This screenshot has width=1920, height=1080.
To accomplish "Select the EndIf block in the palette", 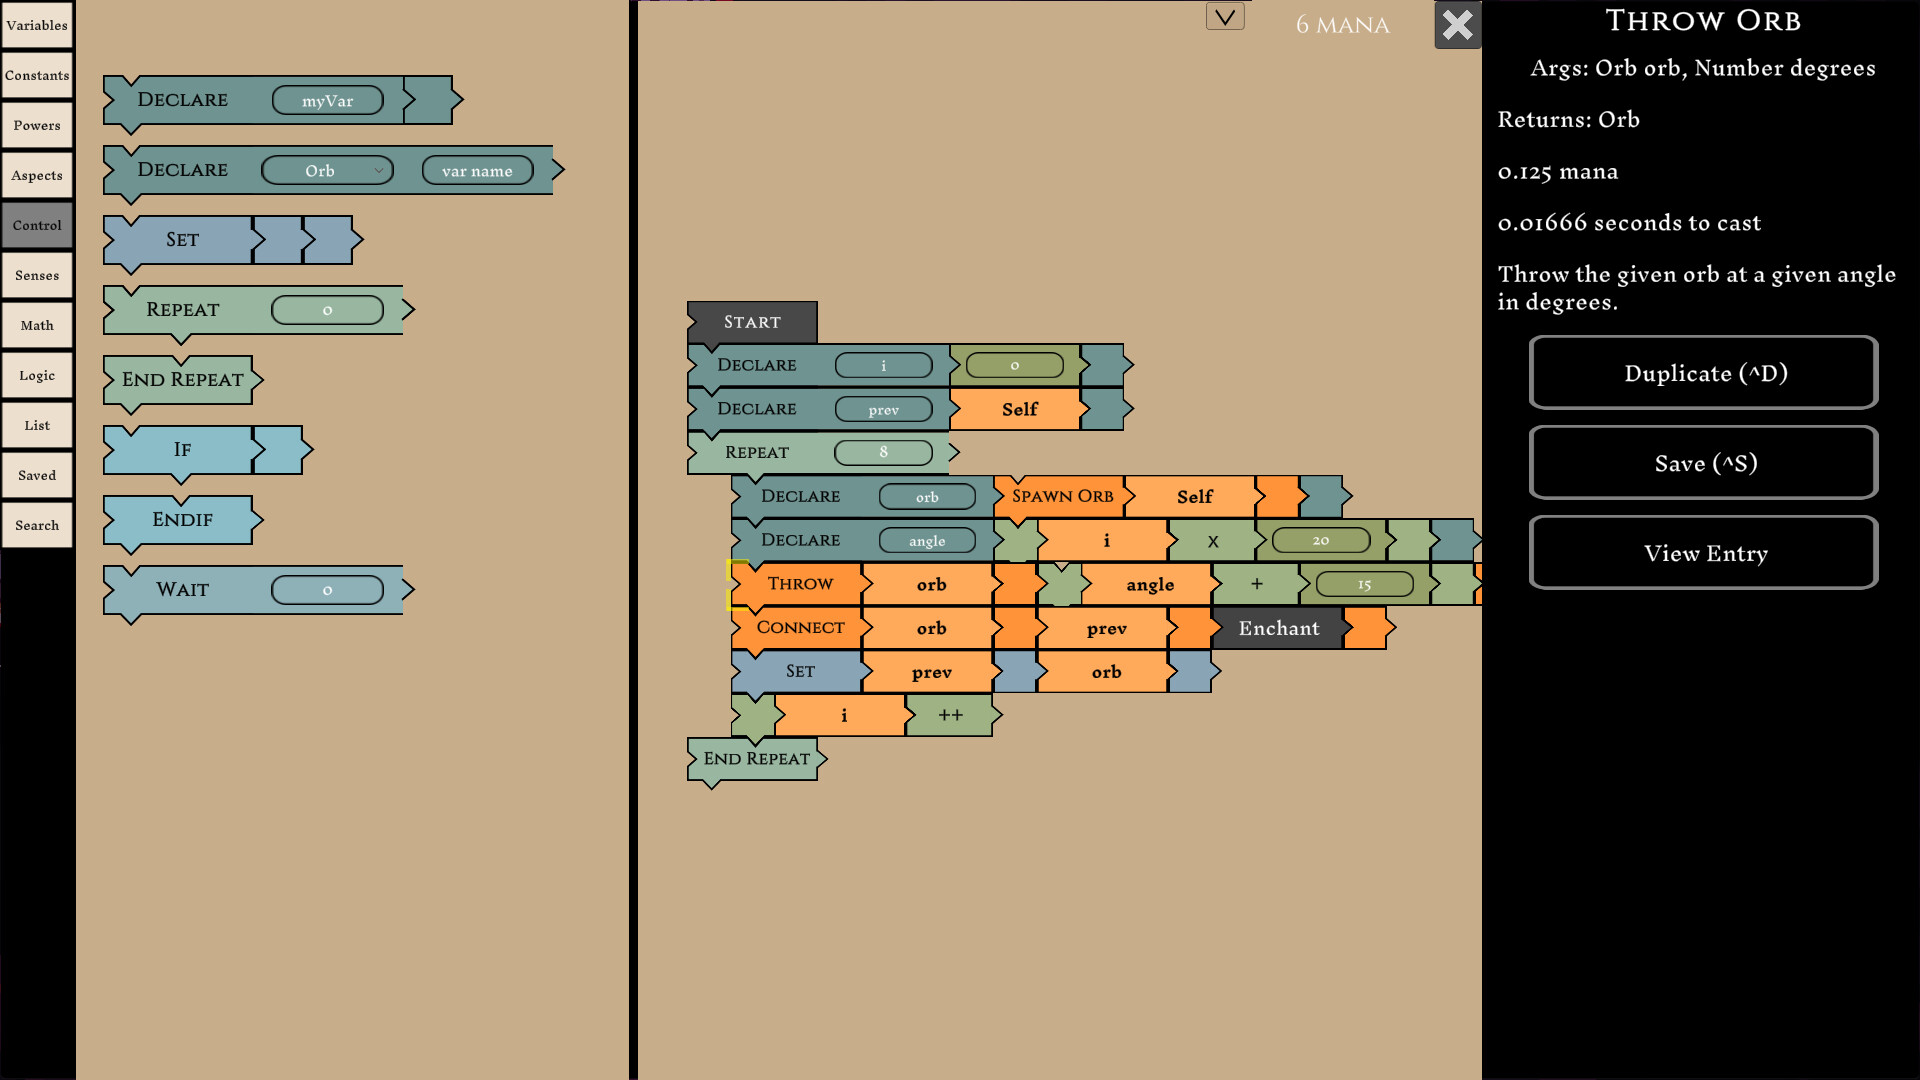I will 182,519.
